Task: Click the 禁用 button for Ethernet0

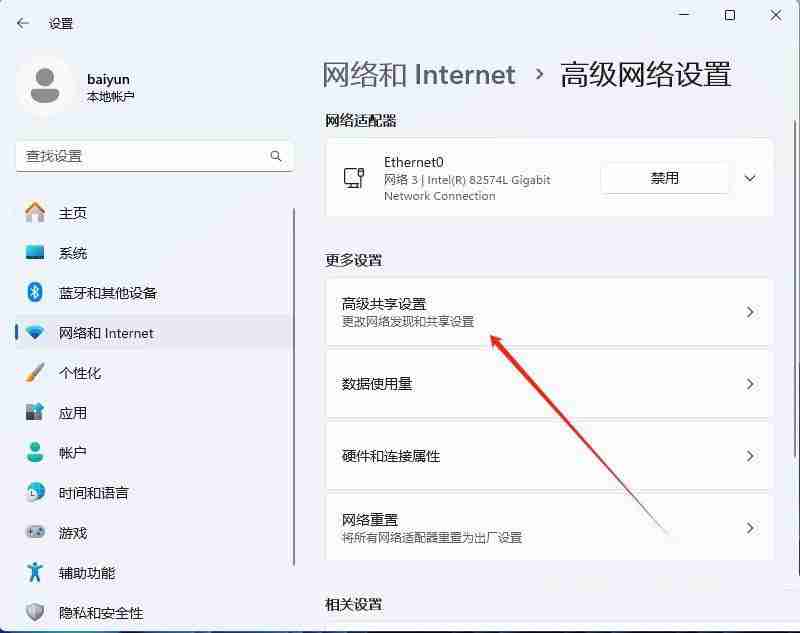Action: coord(664,177)
